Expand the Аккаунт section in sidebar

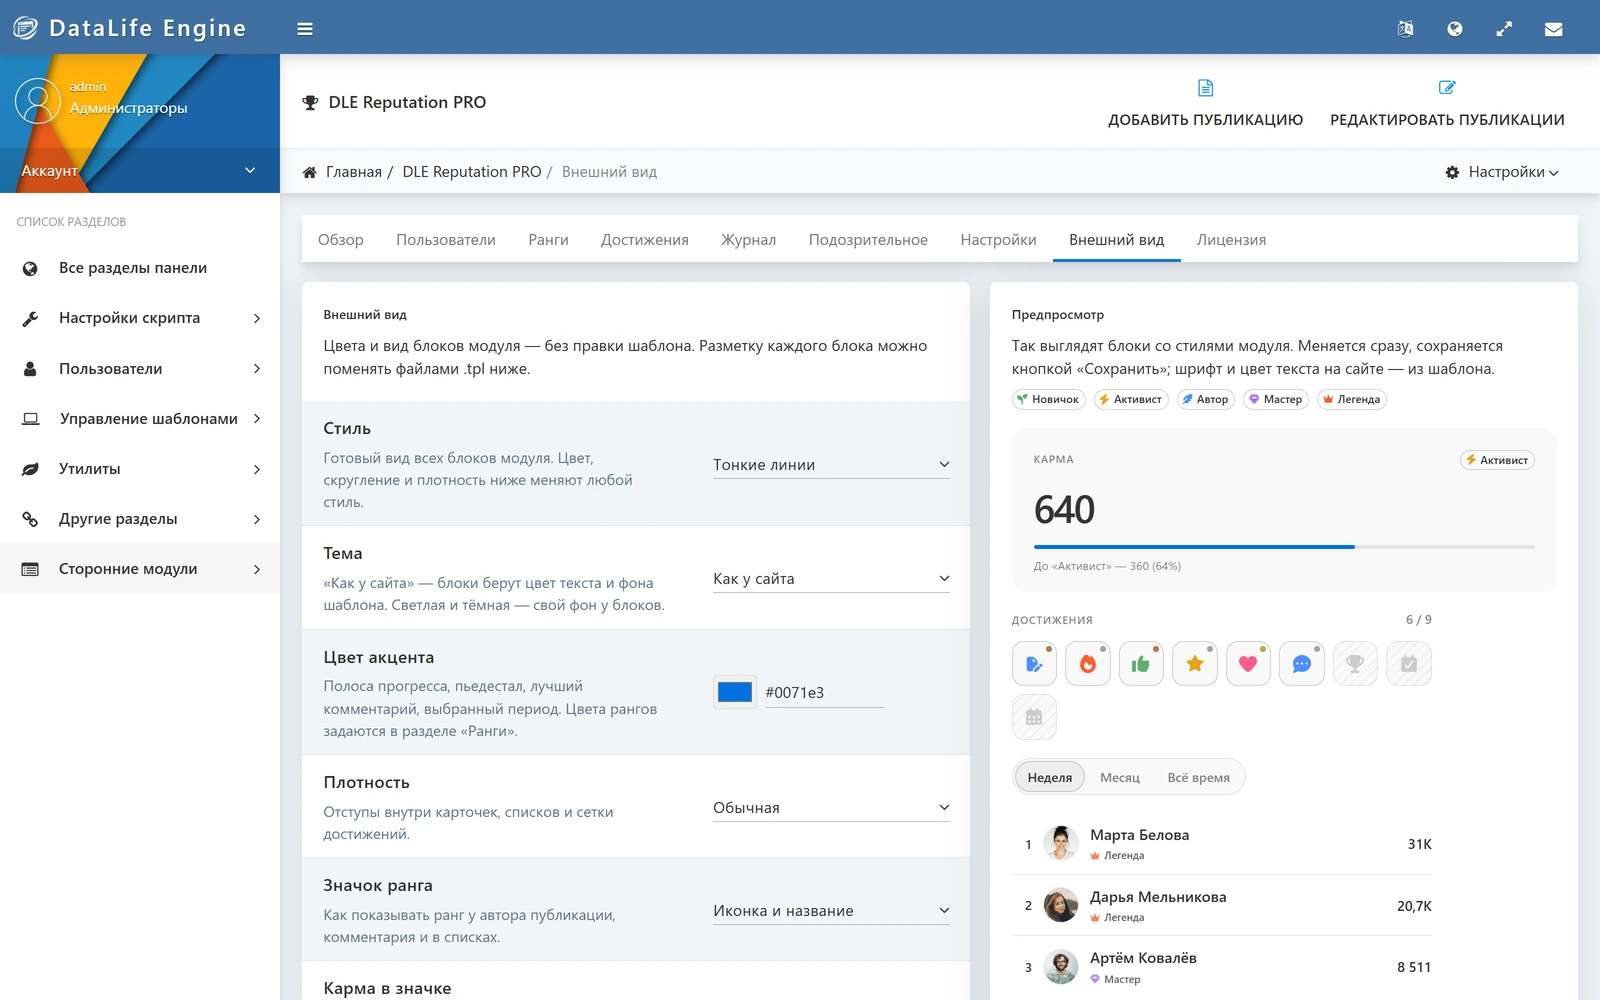(140, 171)
